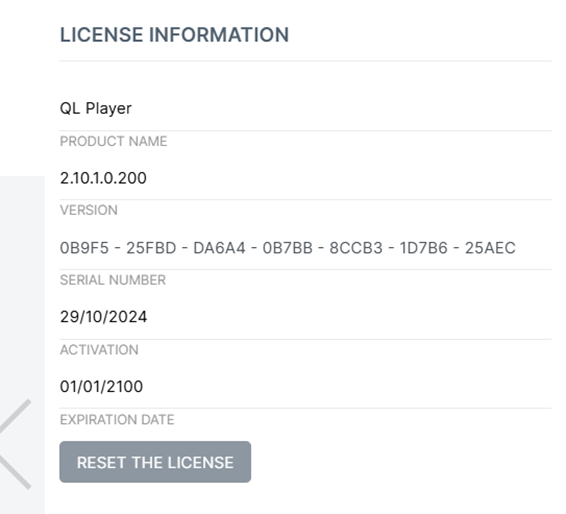The height and width of the screenshot is (514, 566).
Task: Click the serial segment 0B9F5
Action: click(x=84, y=248)
